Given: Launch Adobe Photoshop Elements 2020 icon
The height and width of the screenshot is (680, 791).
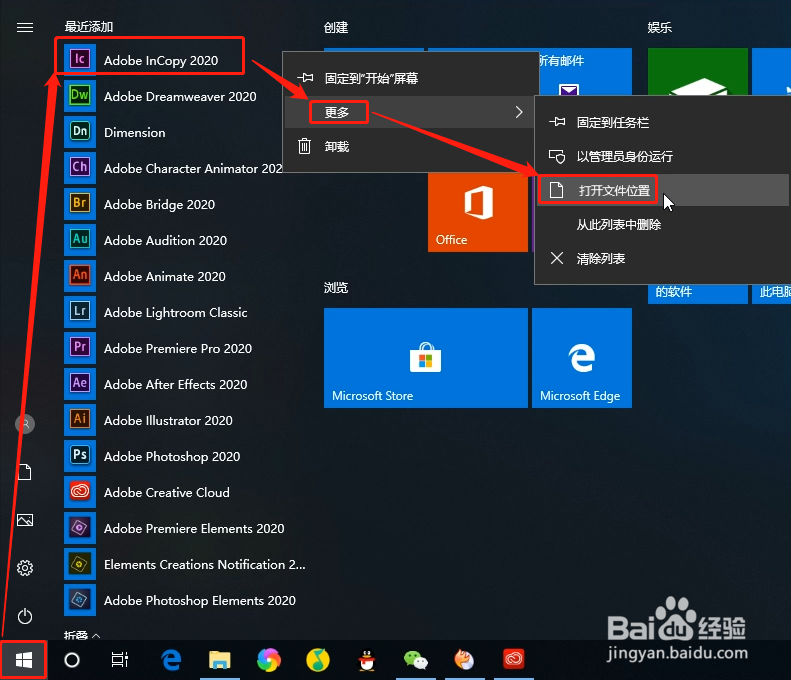Looking at the screenshot, I should [x=80, y=600].
